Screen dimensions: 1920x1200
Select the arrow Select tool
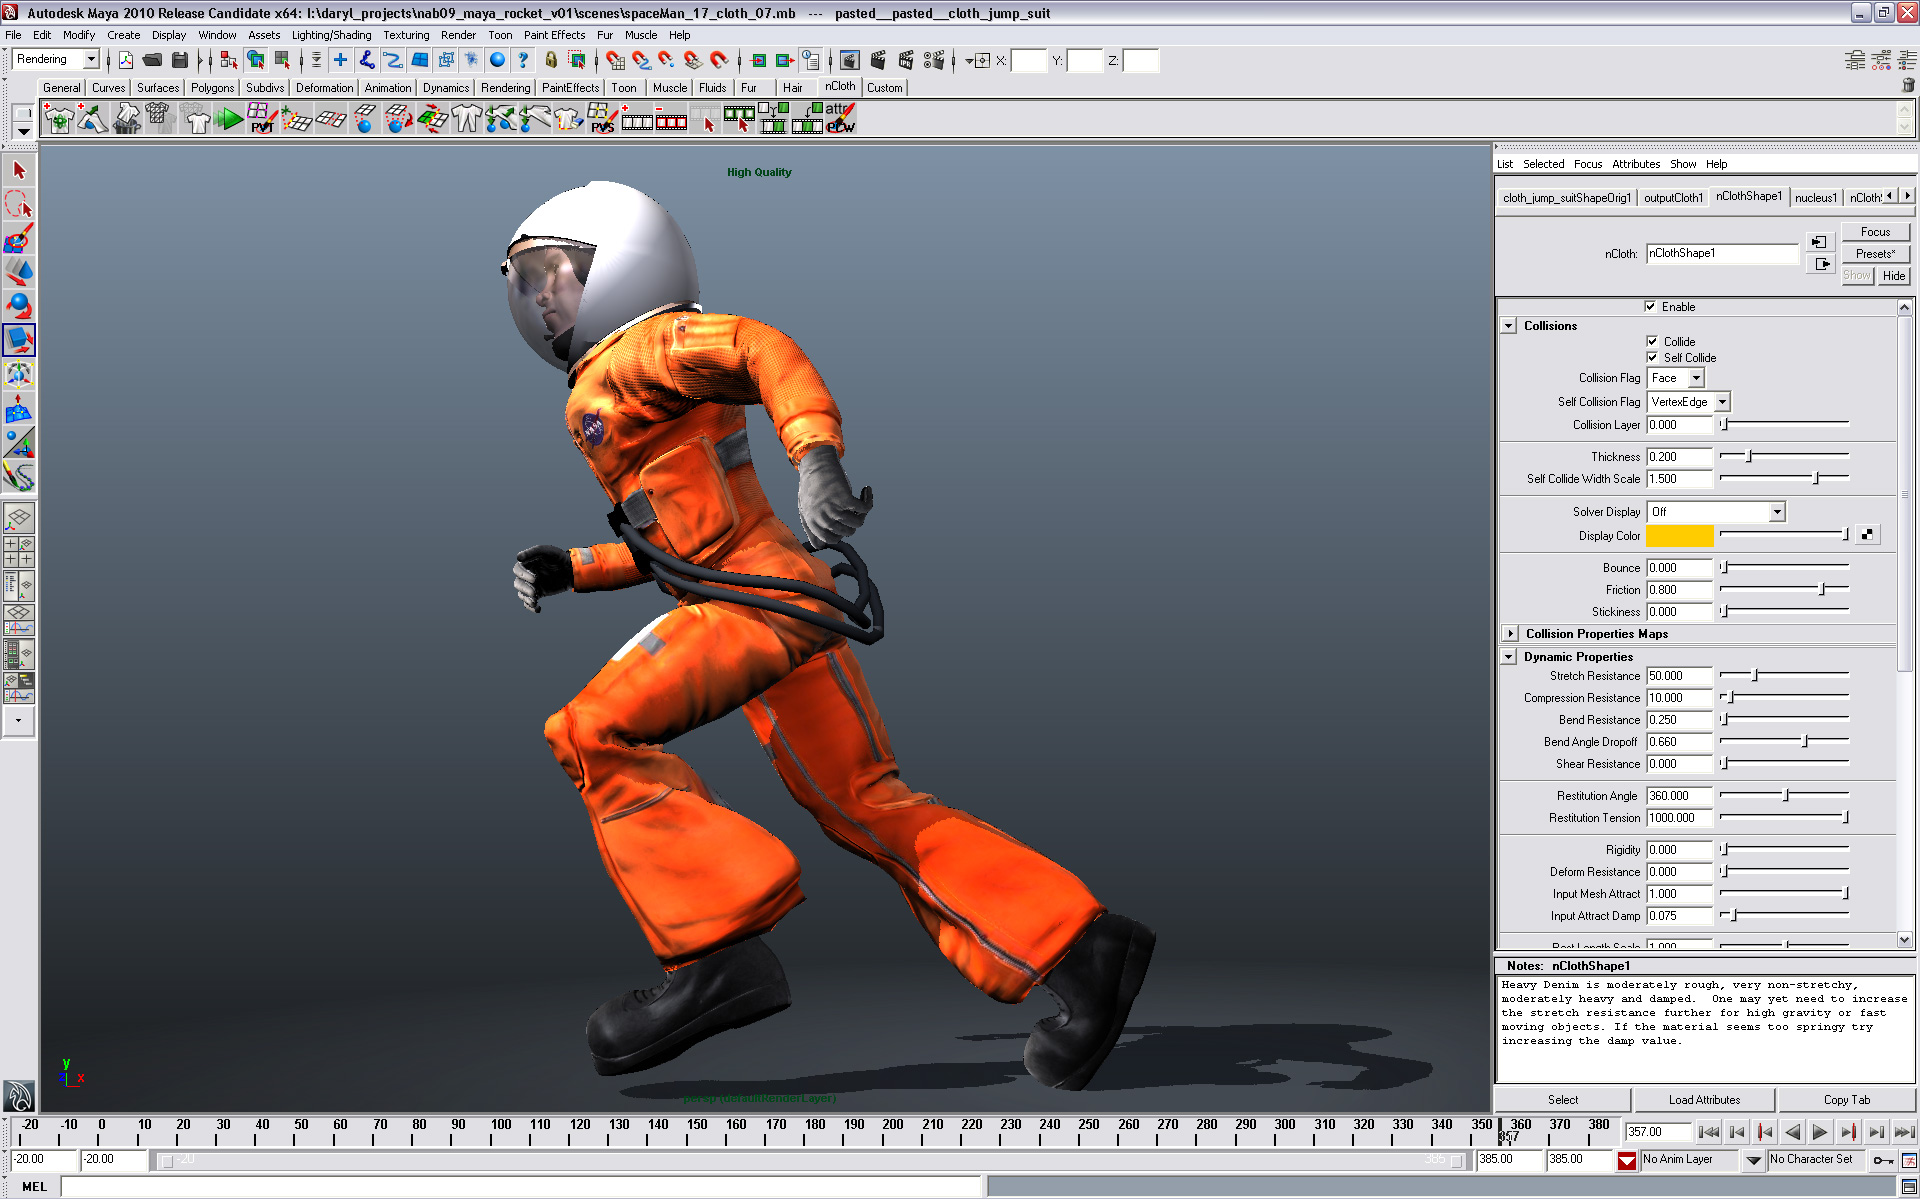(x=19, y=171)
